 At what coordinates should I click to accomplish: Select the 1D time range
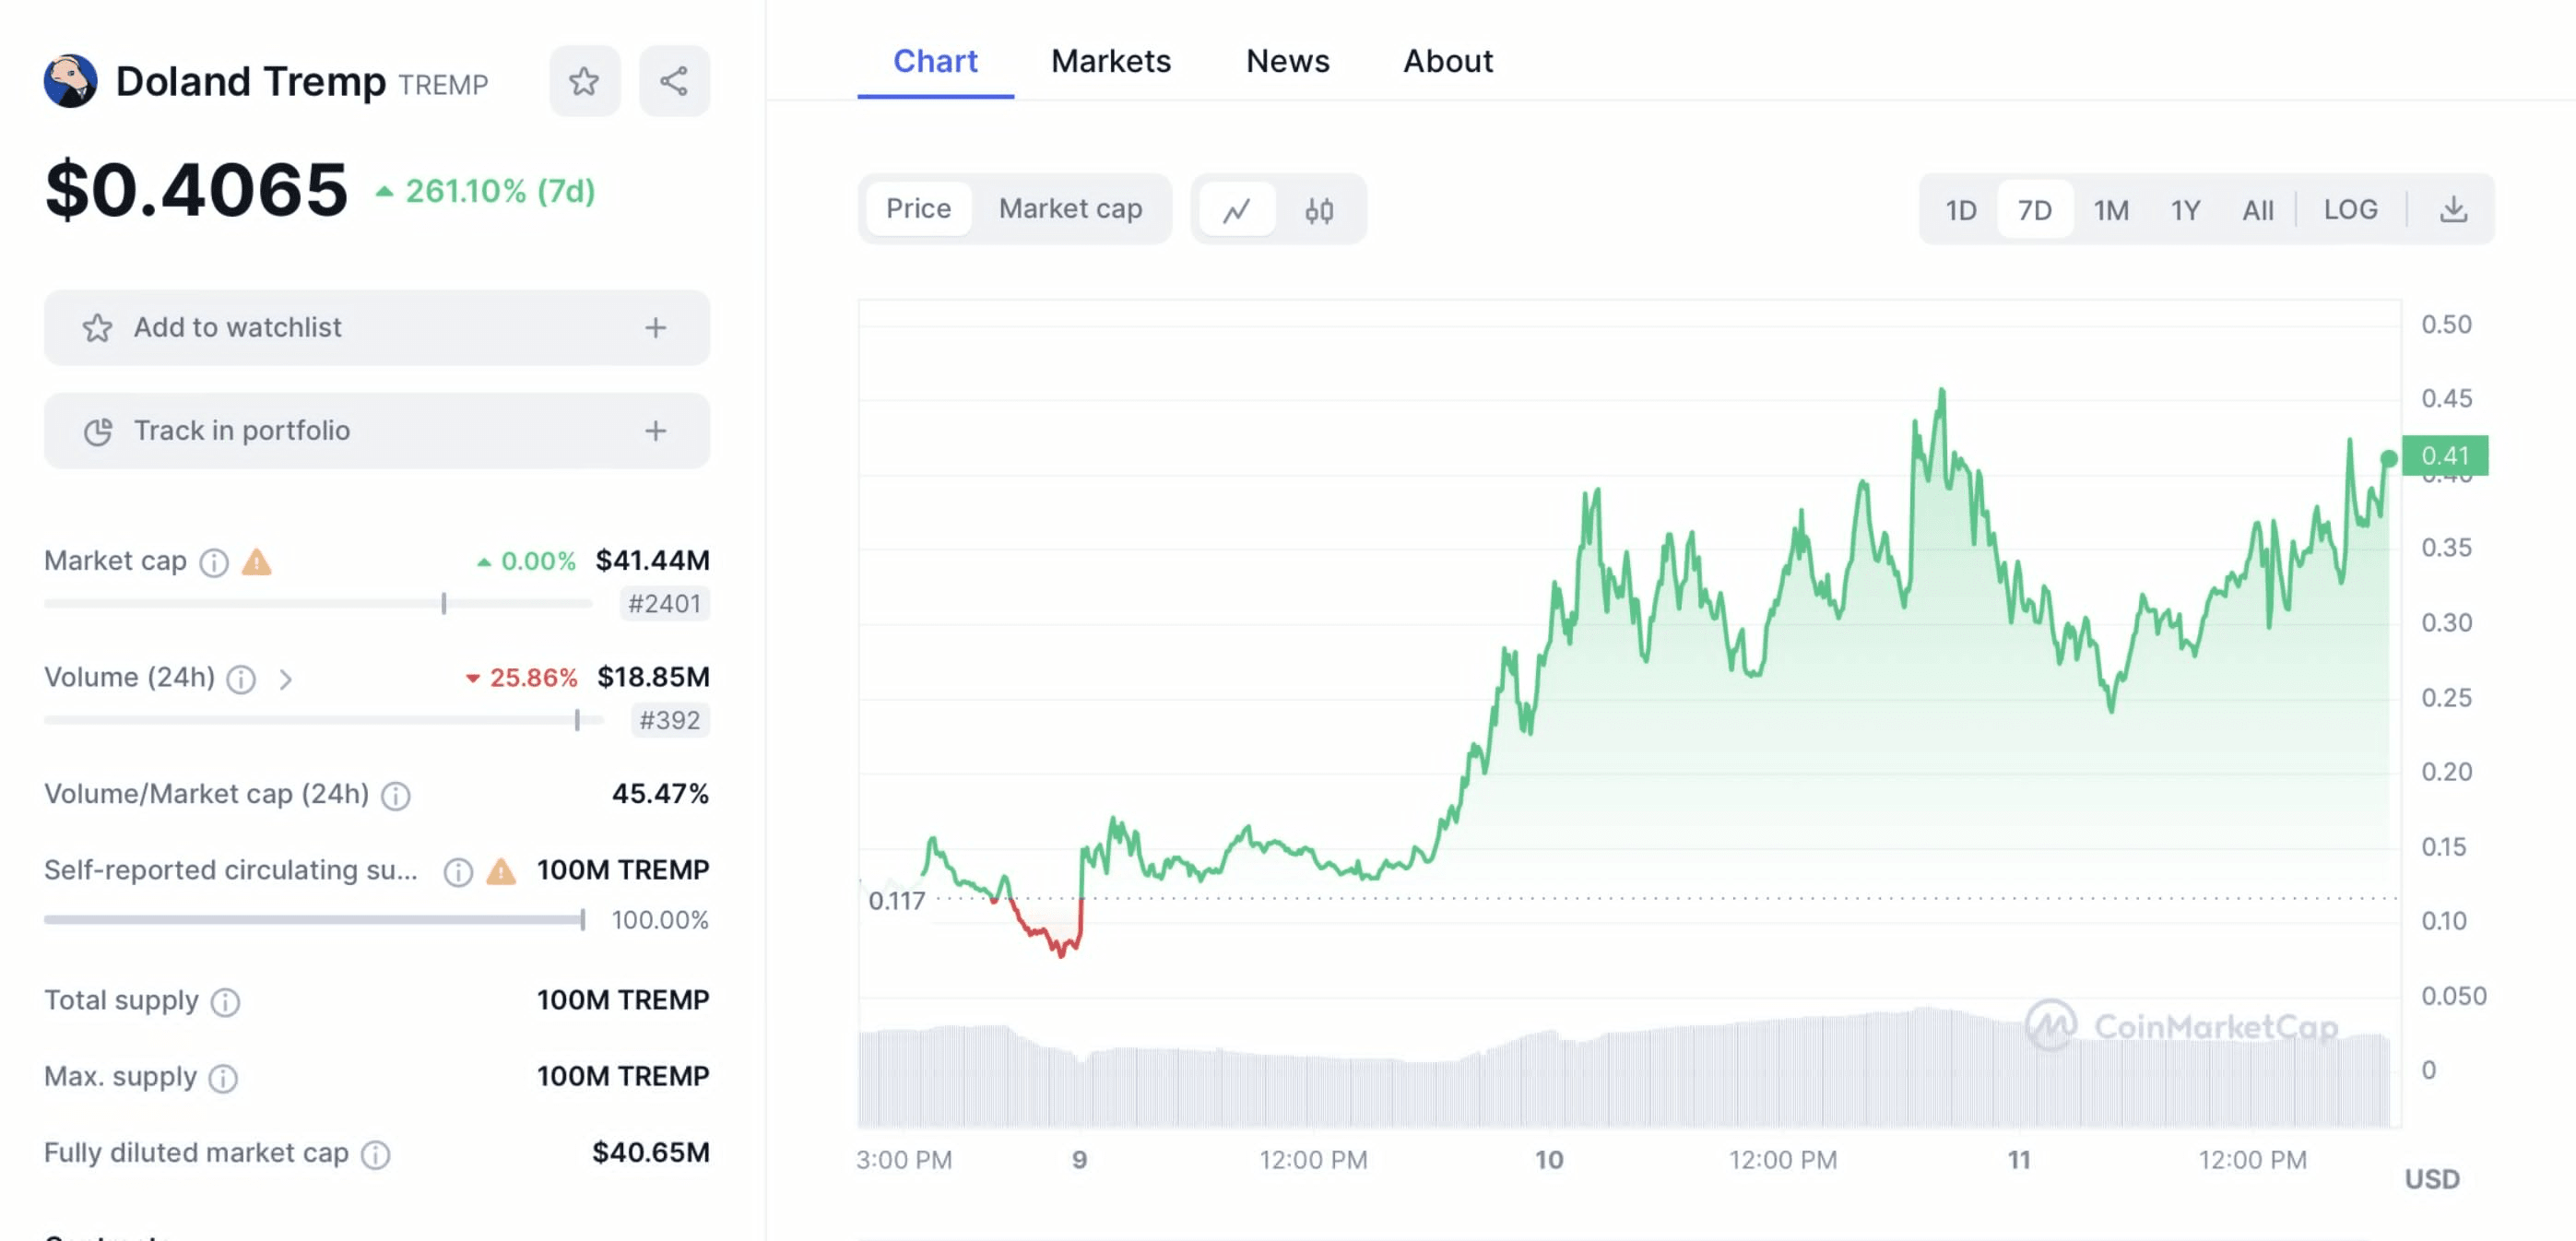[1960, 210]
